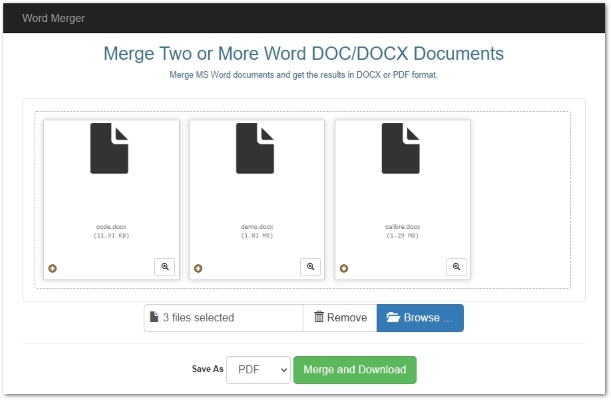Open the zoom preview for demo.docx
611x400 pixels.
(311, 266)
